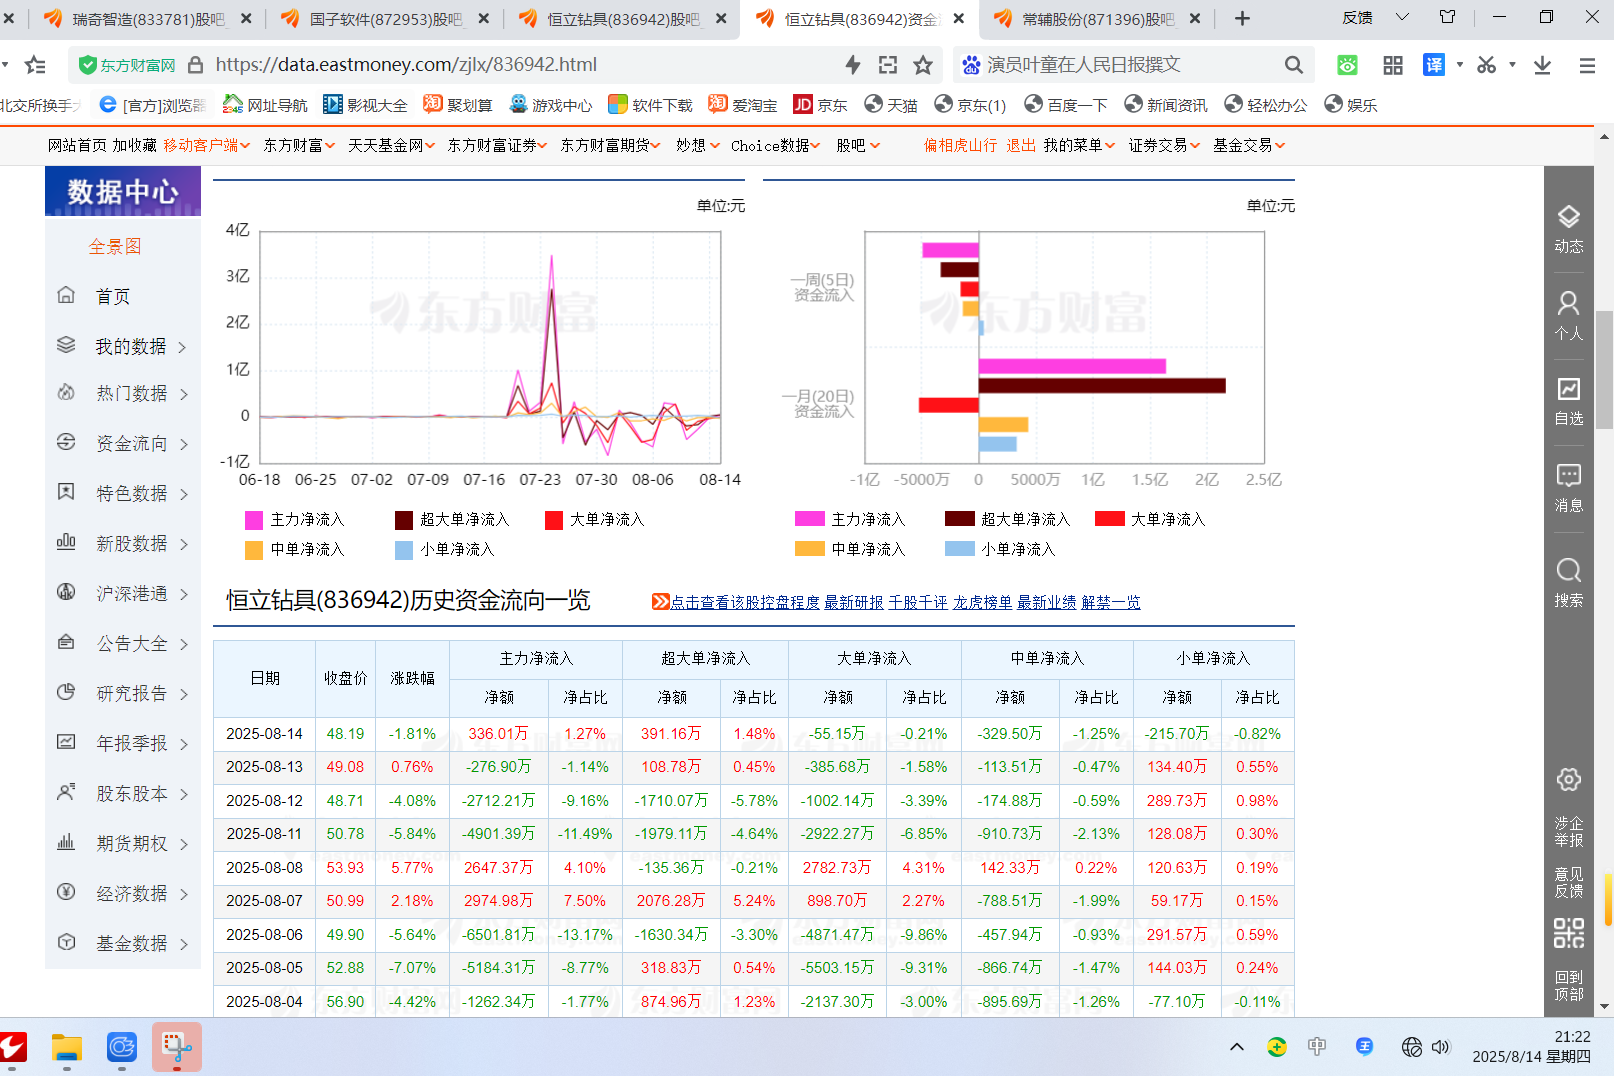Click the lightning speed-mode icon
1614x1076 pixels.
click(x=853, y=65)
